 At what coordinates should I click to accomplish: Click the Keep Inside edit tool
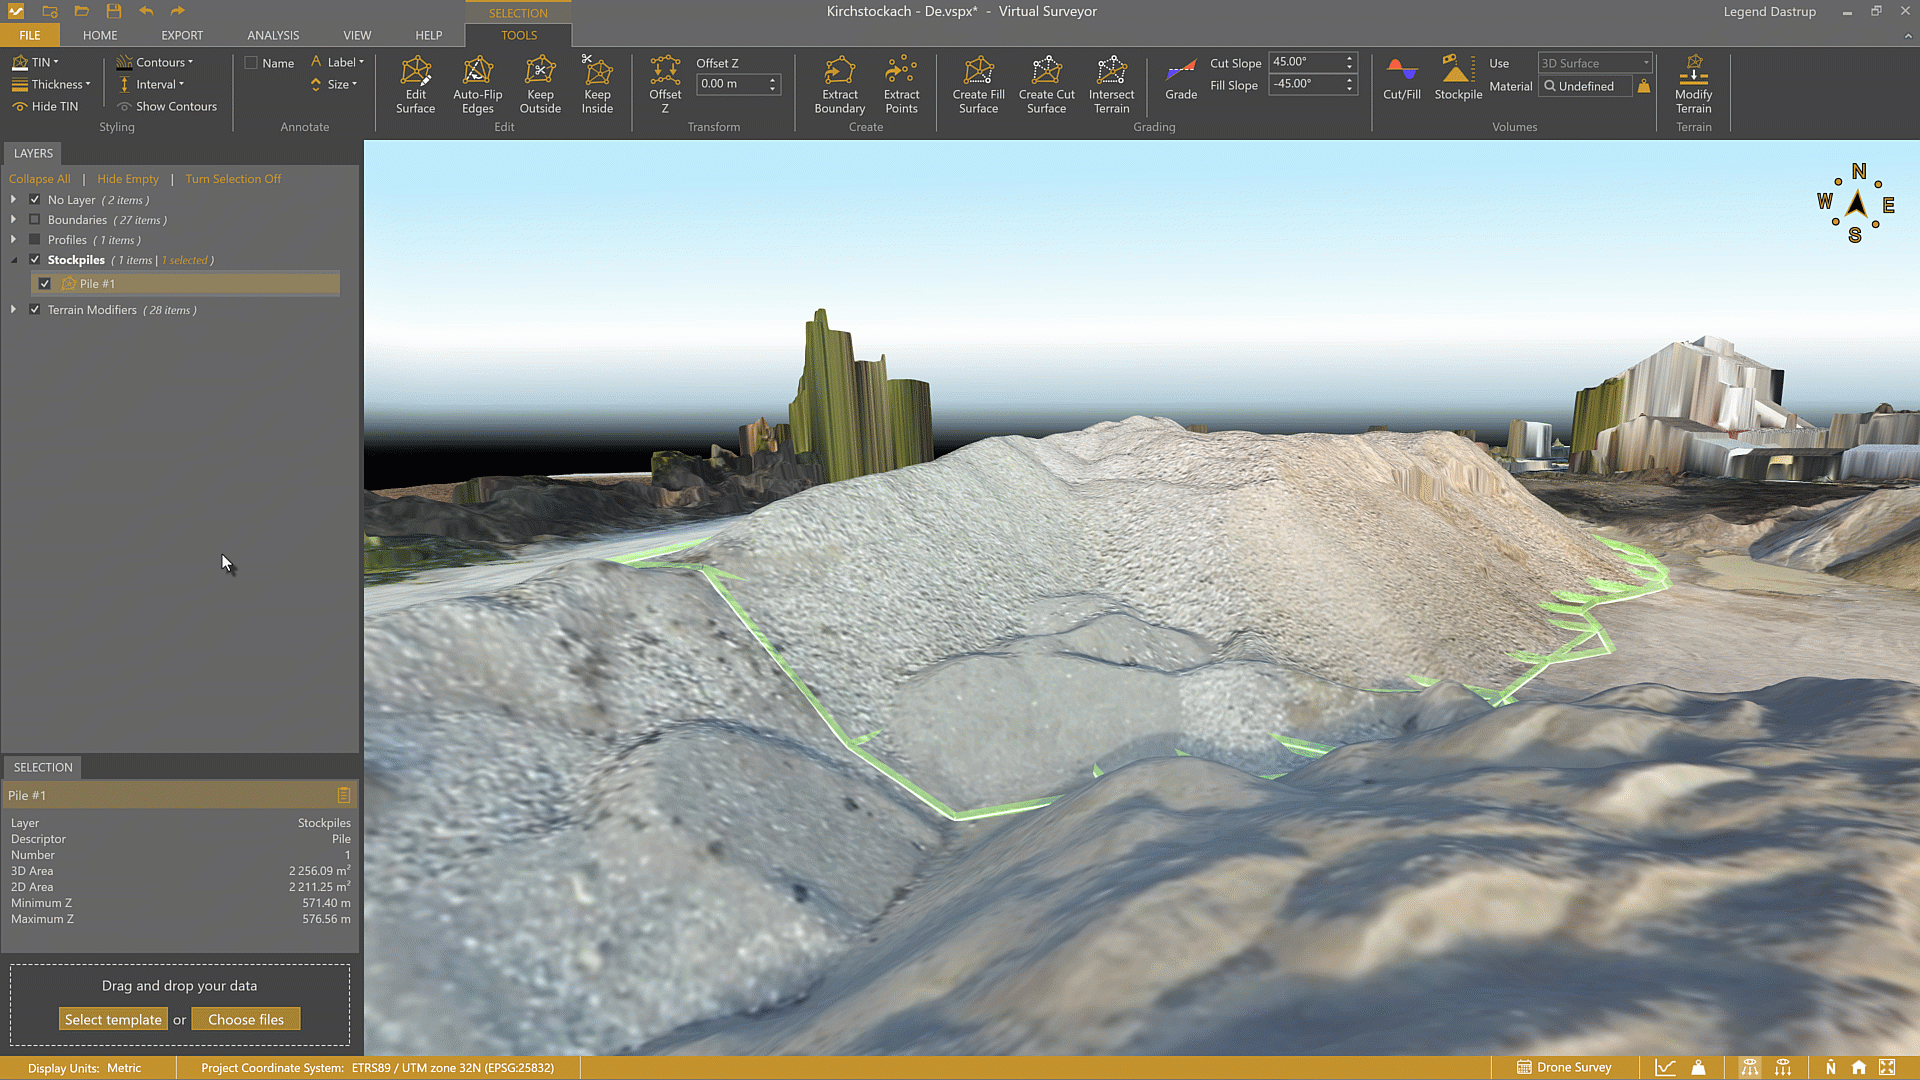click(597, 85)
